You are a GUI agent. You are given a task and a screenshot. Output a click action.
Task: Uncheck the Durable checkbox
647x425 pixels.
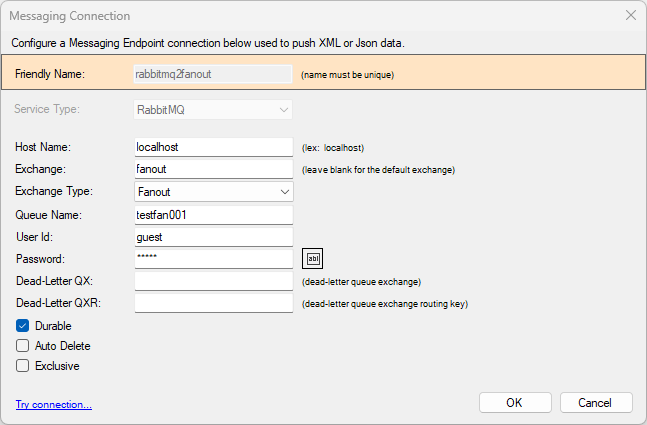23,326
